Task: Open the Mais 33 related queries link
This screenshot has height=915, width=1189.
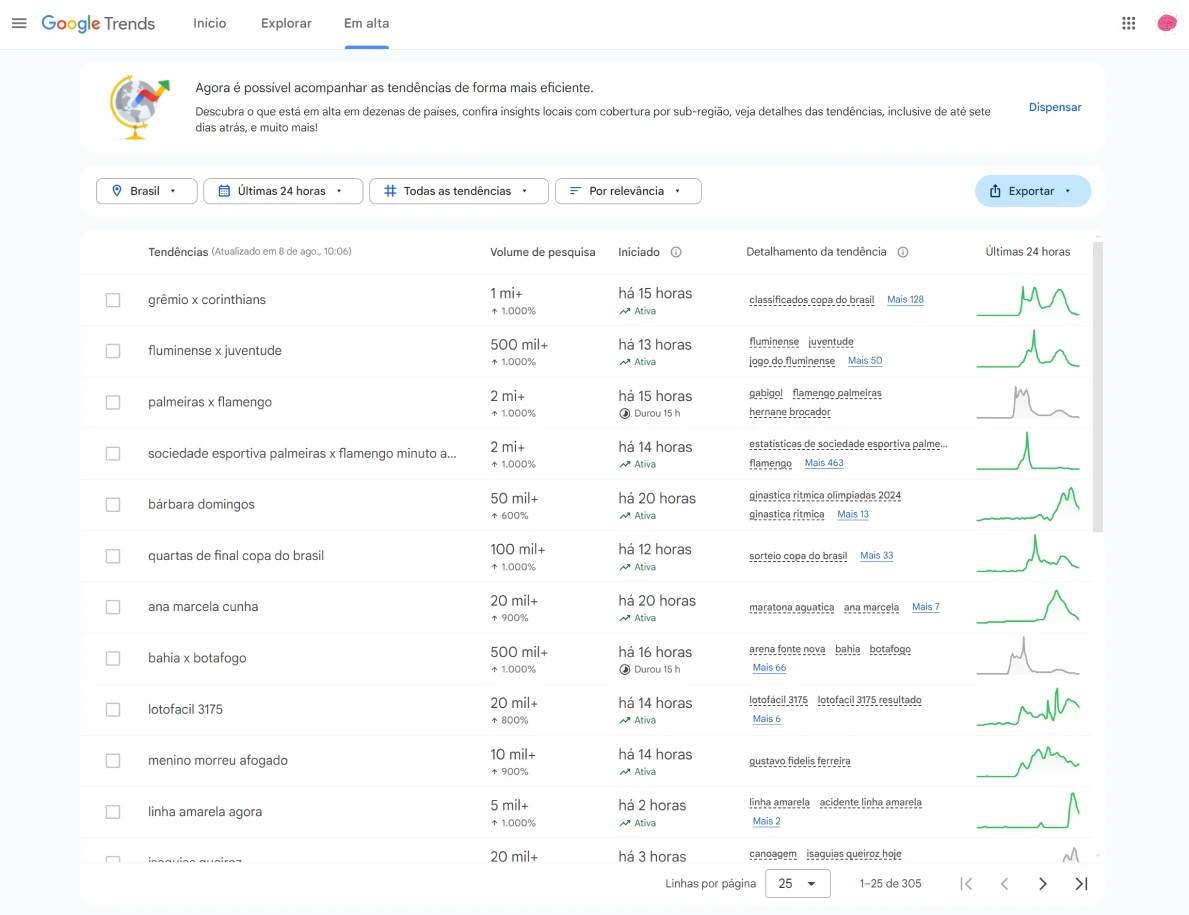Action: tap(877, 556)
